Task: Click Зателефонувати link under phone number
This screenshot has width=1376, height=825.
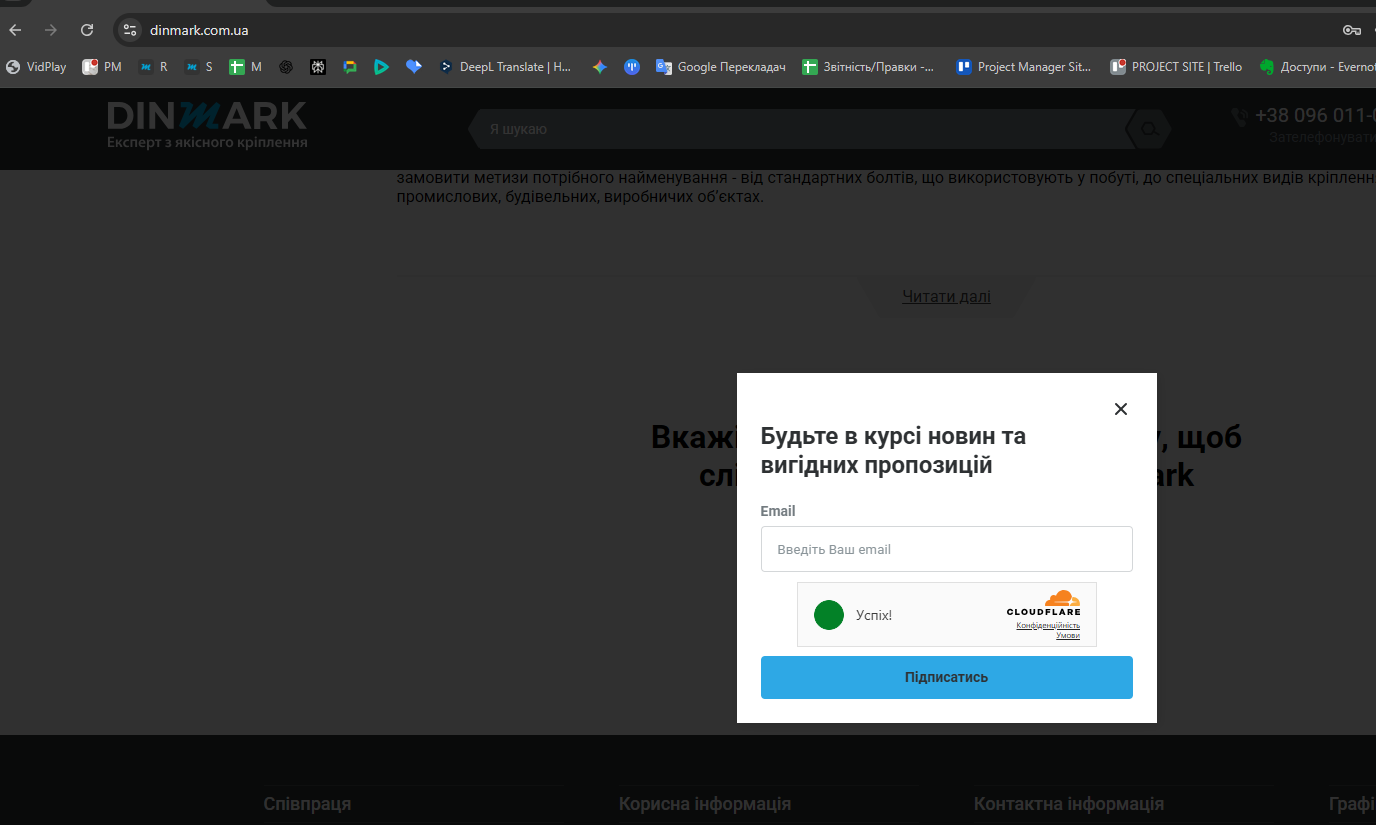Action: (x=1322, y=138)
